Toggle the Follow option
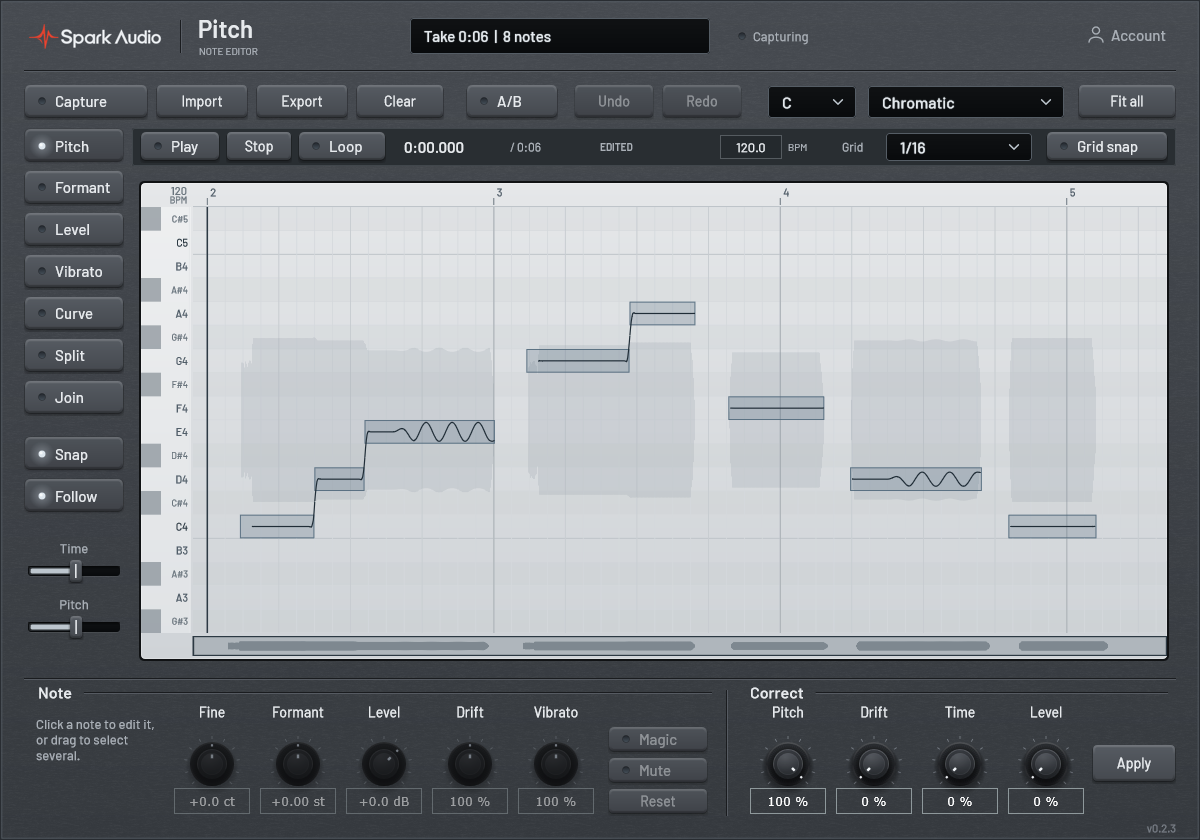 pyautogui.click(x=74, y=497)
